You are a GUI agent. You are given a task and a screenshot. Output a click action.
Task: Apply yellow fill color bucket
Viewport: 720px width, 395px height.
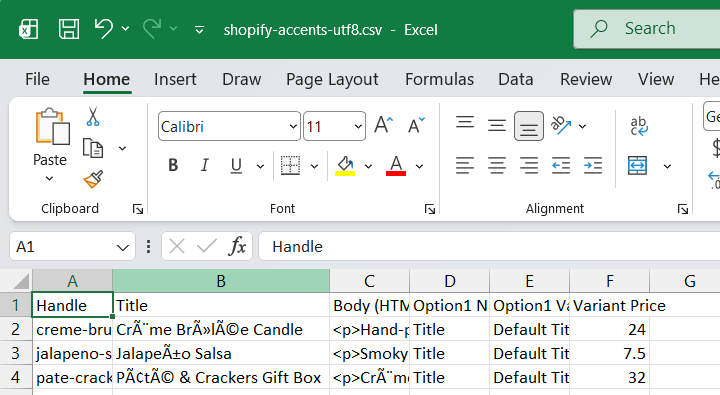345,165
